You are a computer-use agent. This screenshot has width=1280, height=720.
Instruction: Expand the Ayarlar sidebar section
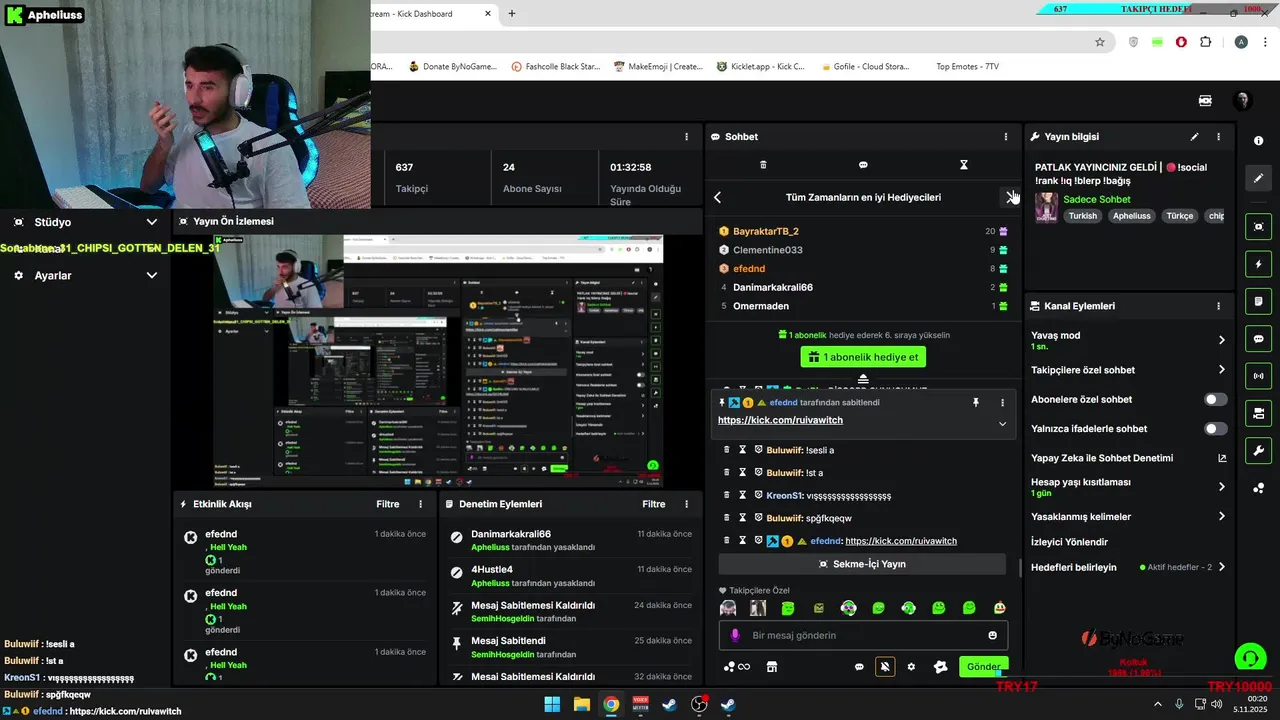[152, 275]
